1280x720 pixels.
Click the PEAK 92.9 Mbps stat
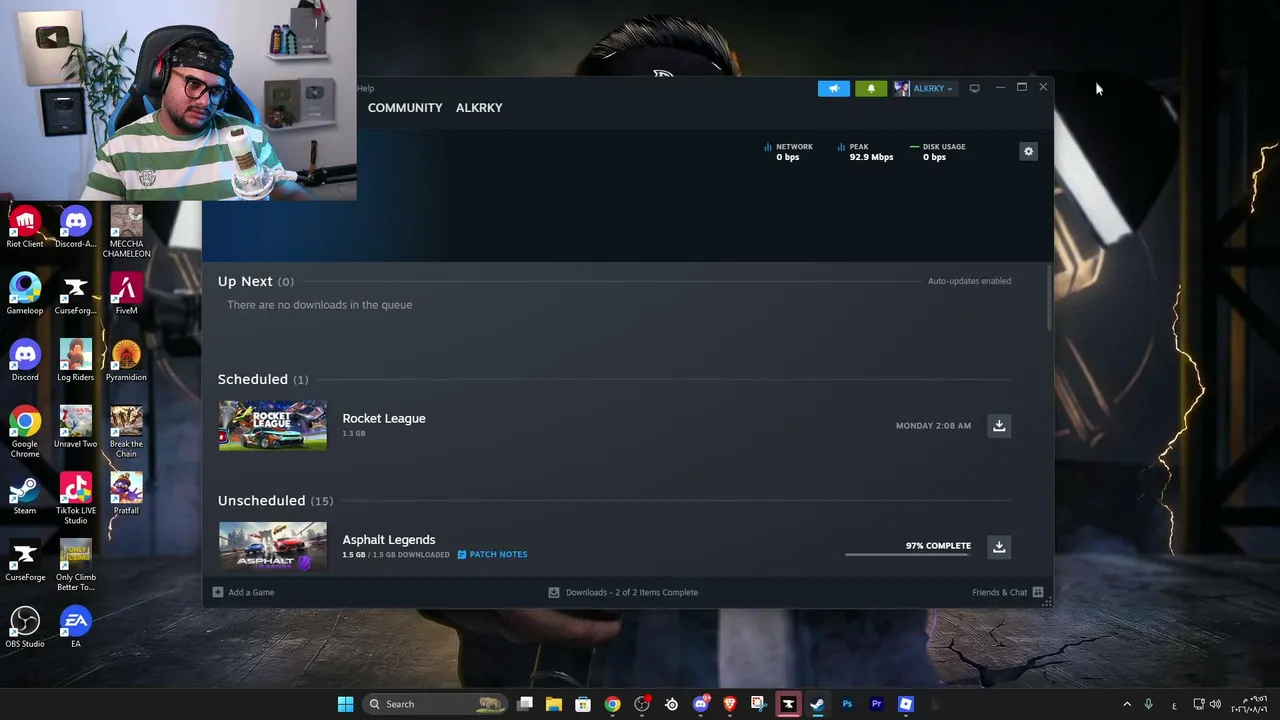point(865,152)
